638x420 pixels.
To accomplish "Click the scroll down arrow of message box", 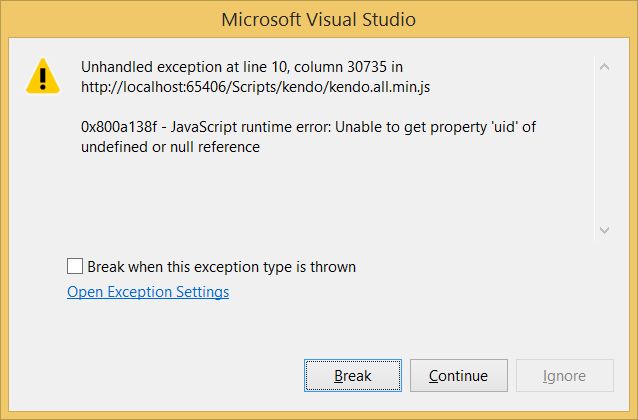I will (604, 230).
